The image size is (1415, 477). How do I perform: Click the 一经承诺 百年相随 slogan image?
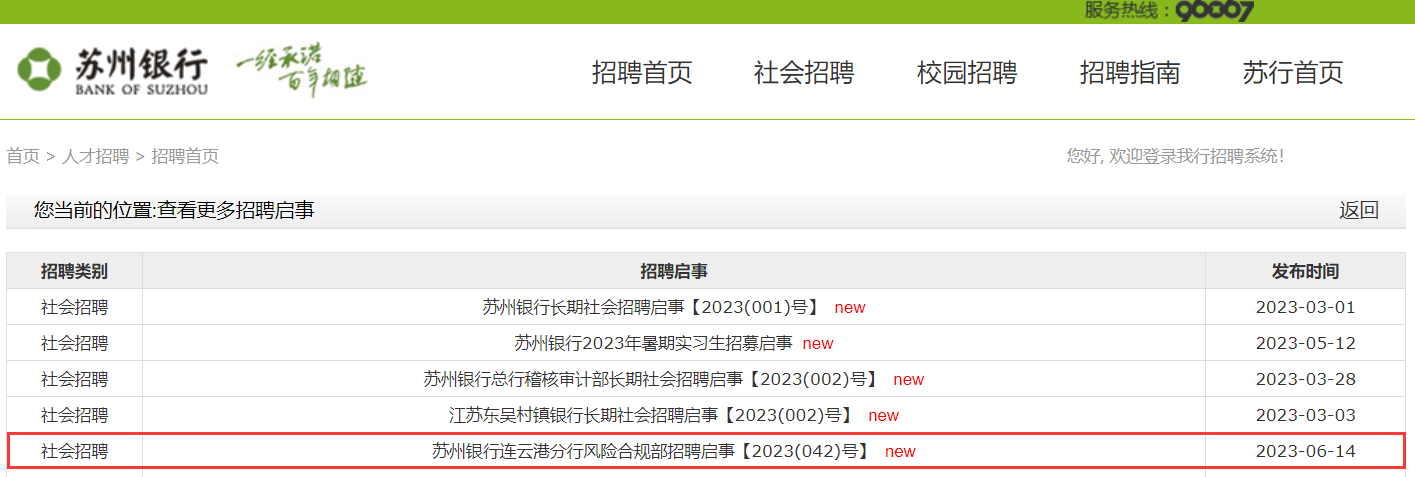pos(301,72)
